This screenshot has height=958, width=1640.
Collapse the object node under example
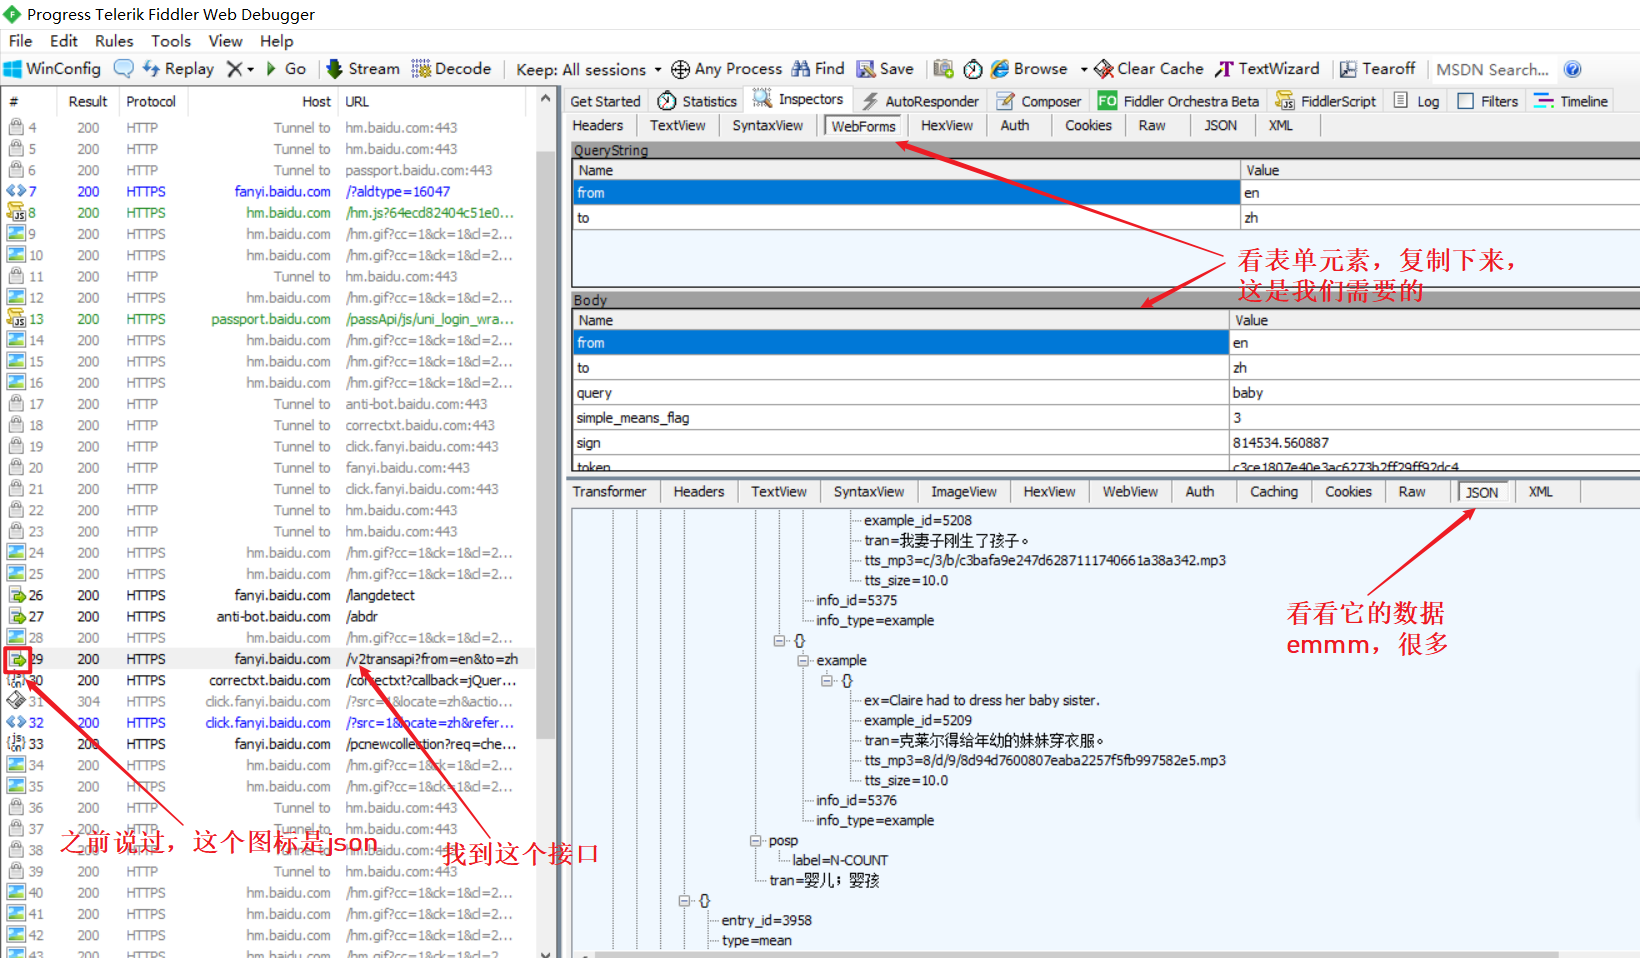[x=827, y=680]
